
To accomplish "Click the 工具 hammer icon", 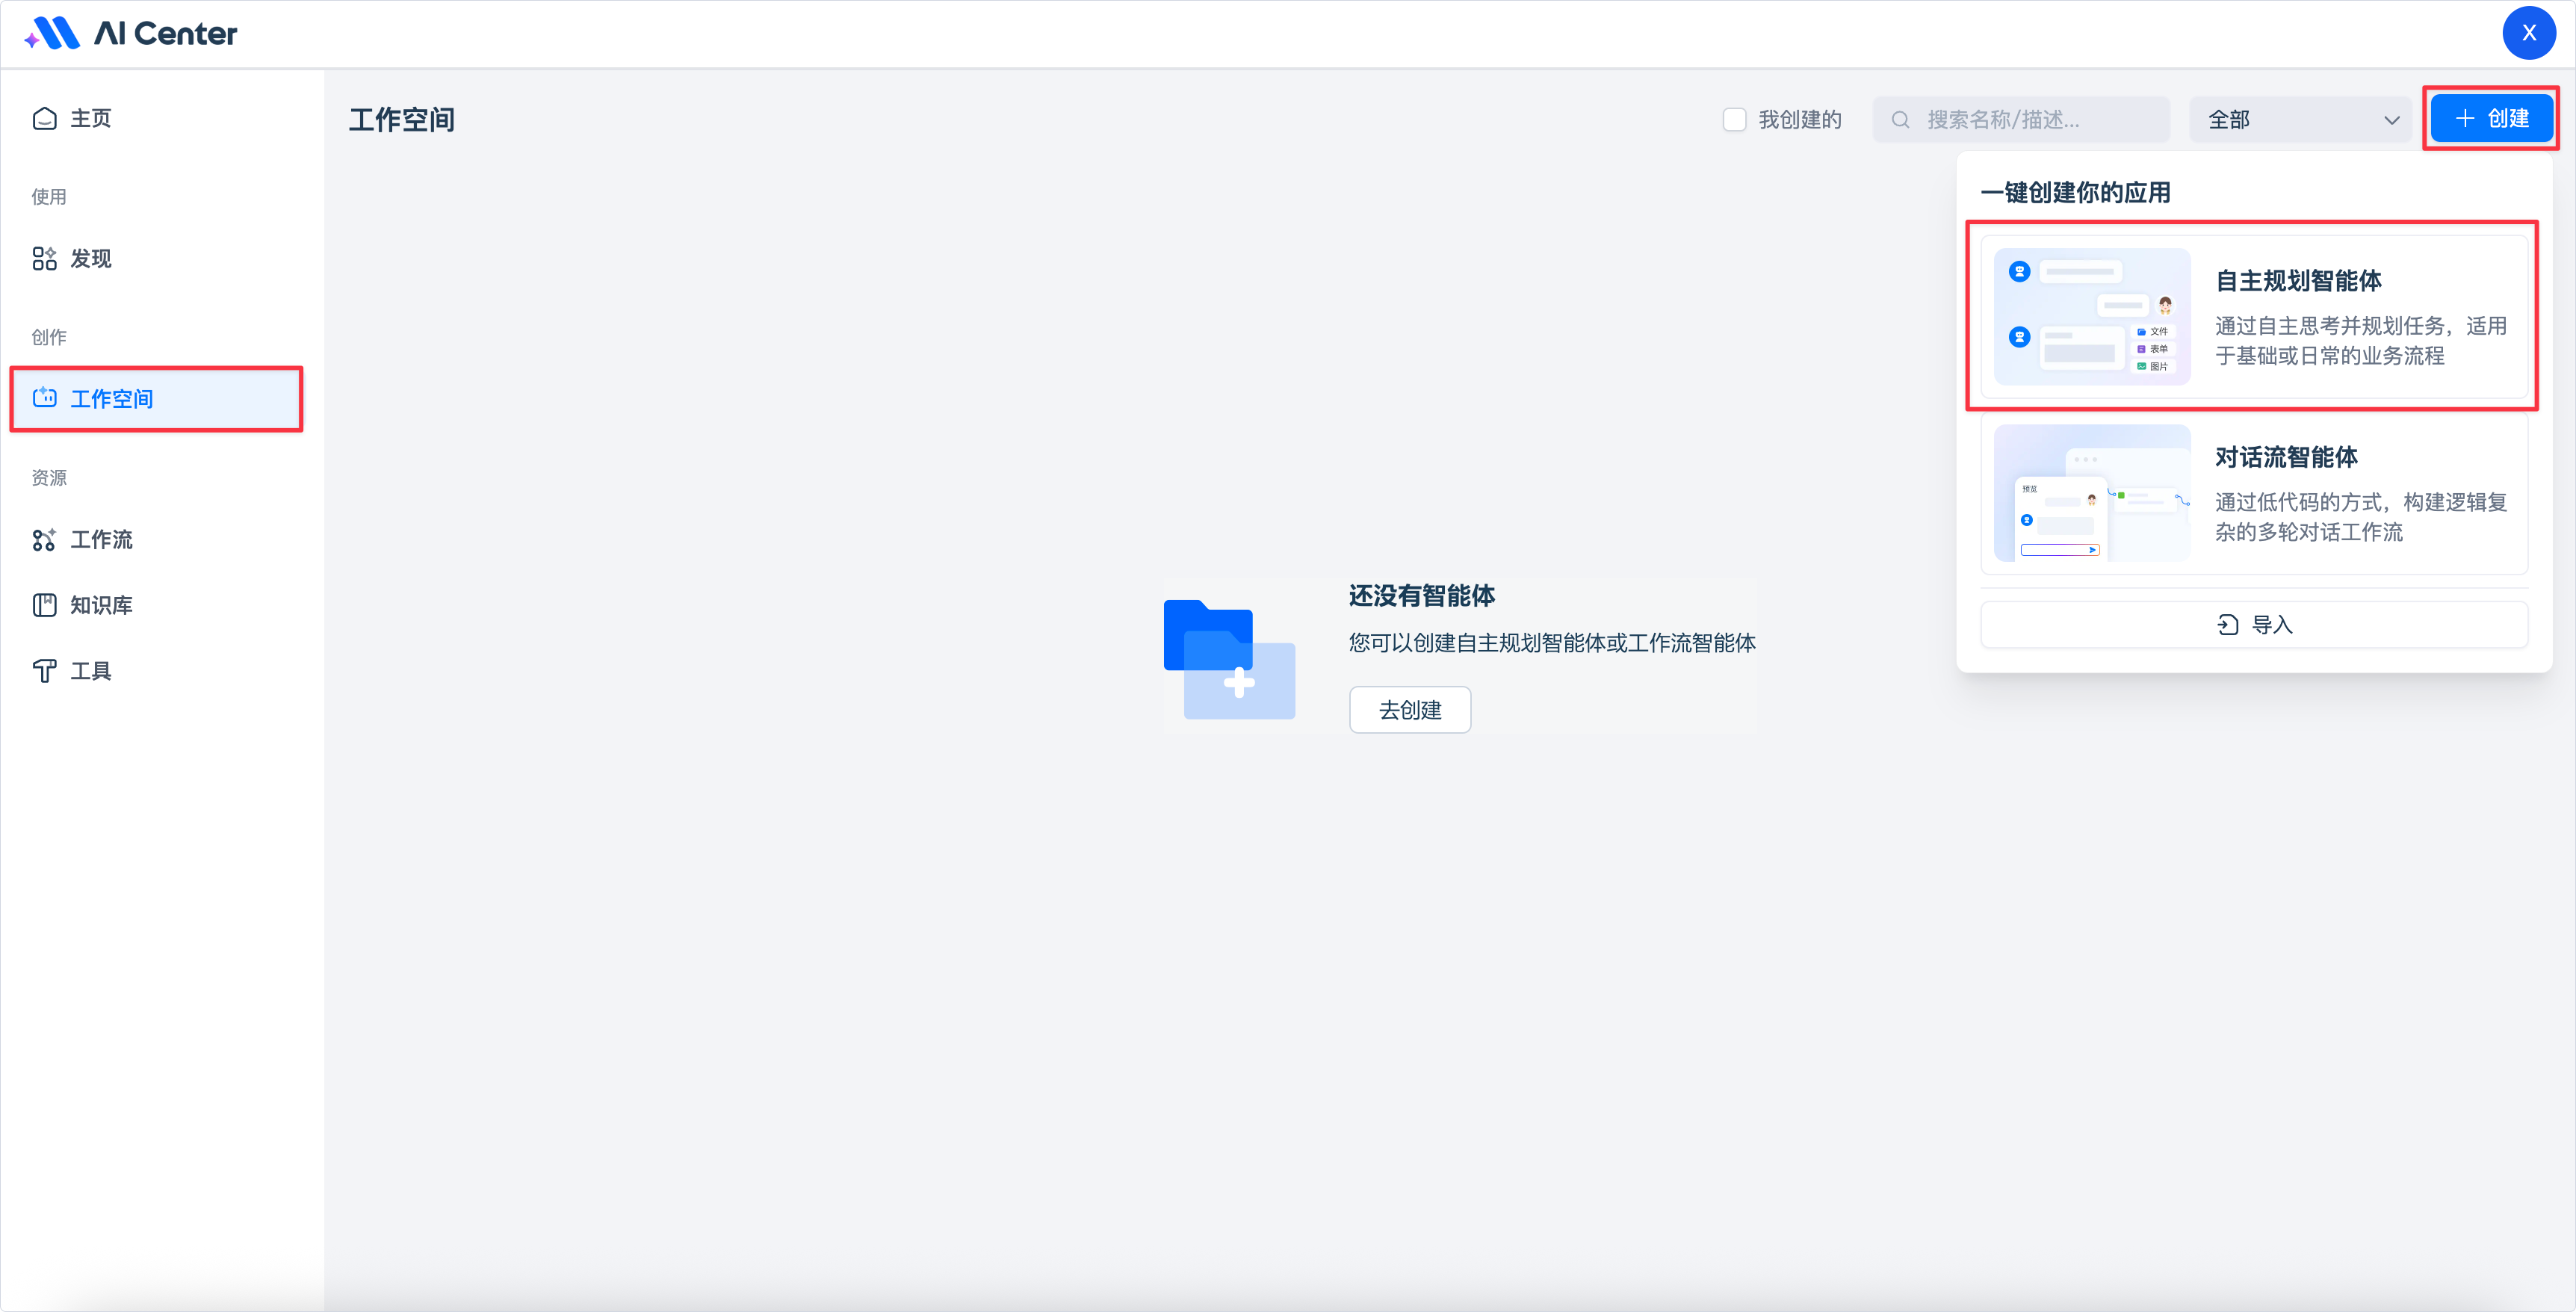I will [x=44, y=671].
